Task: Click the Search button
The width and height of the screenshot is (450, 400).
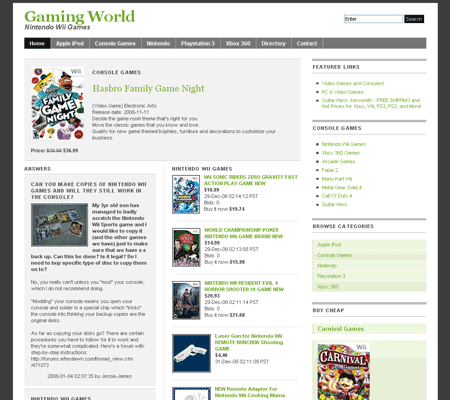Action: coord(414,19)
